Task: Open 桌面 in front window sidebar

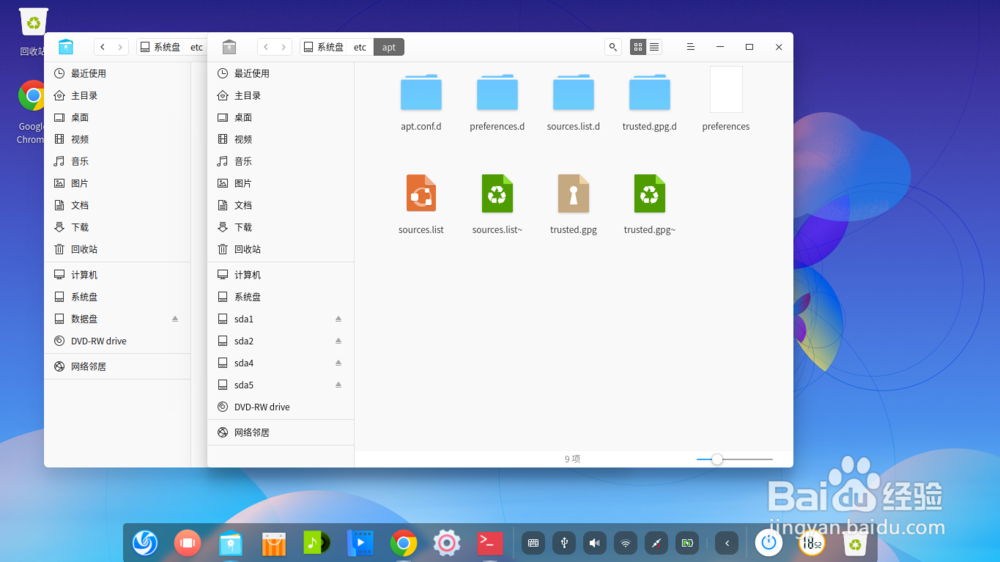Action: [x=281, y=117]
